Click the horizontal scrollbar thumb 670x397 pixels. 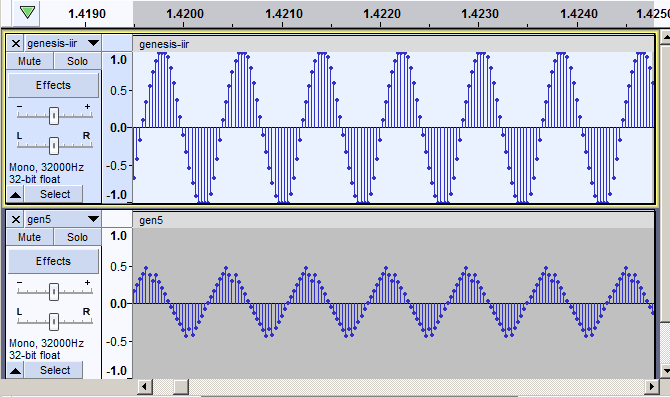point(181,387)
